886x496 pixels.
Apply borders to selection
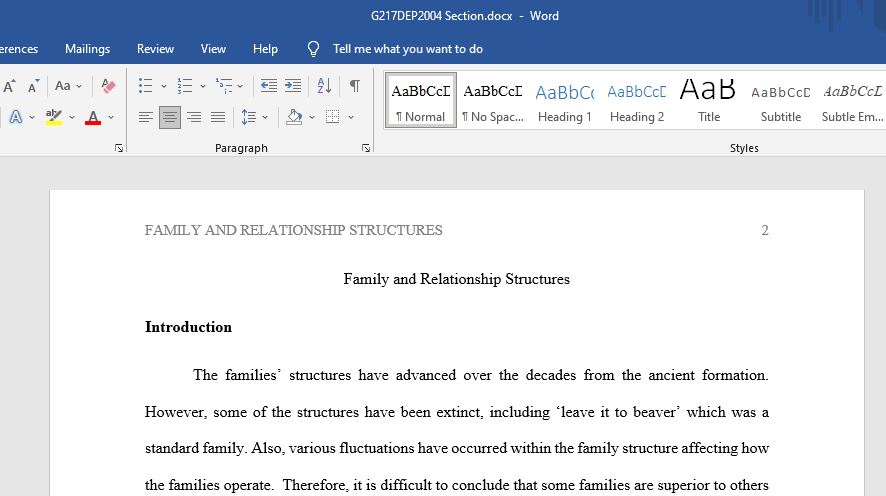(x=332, y=117)
